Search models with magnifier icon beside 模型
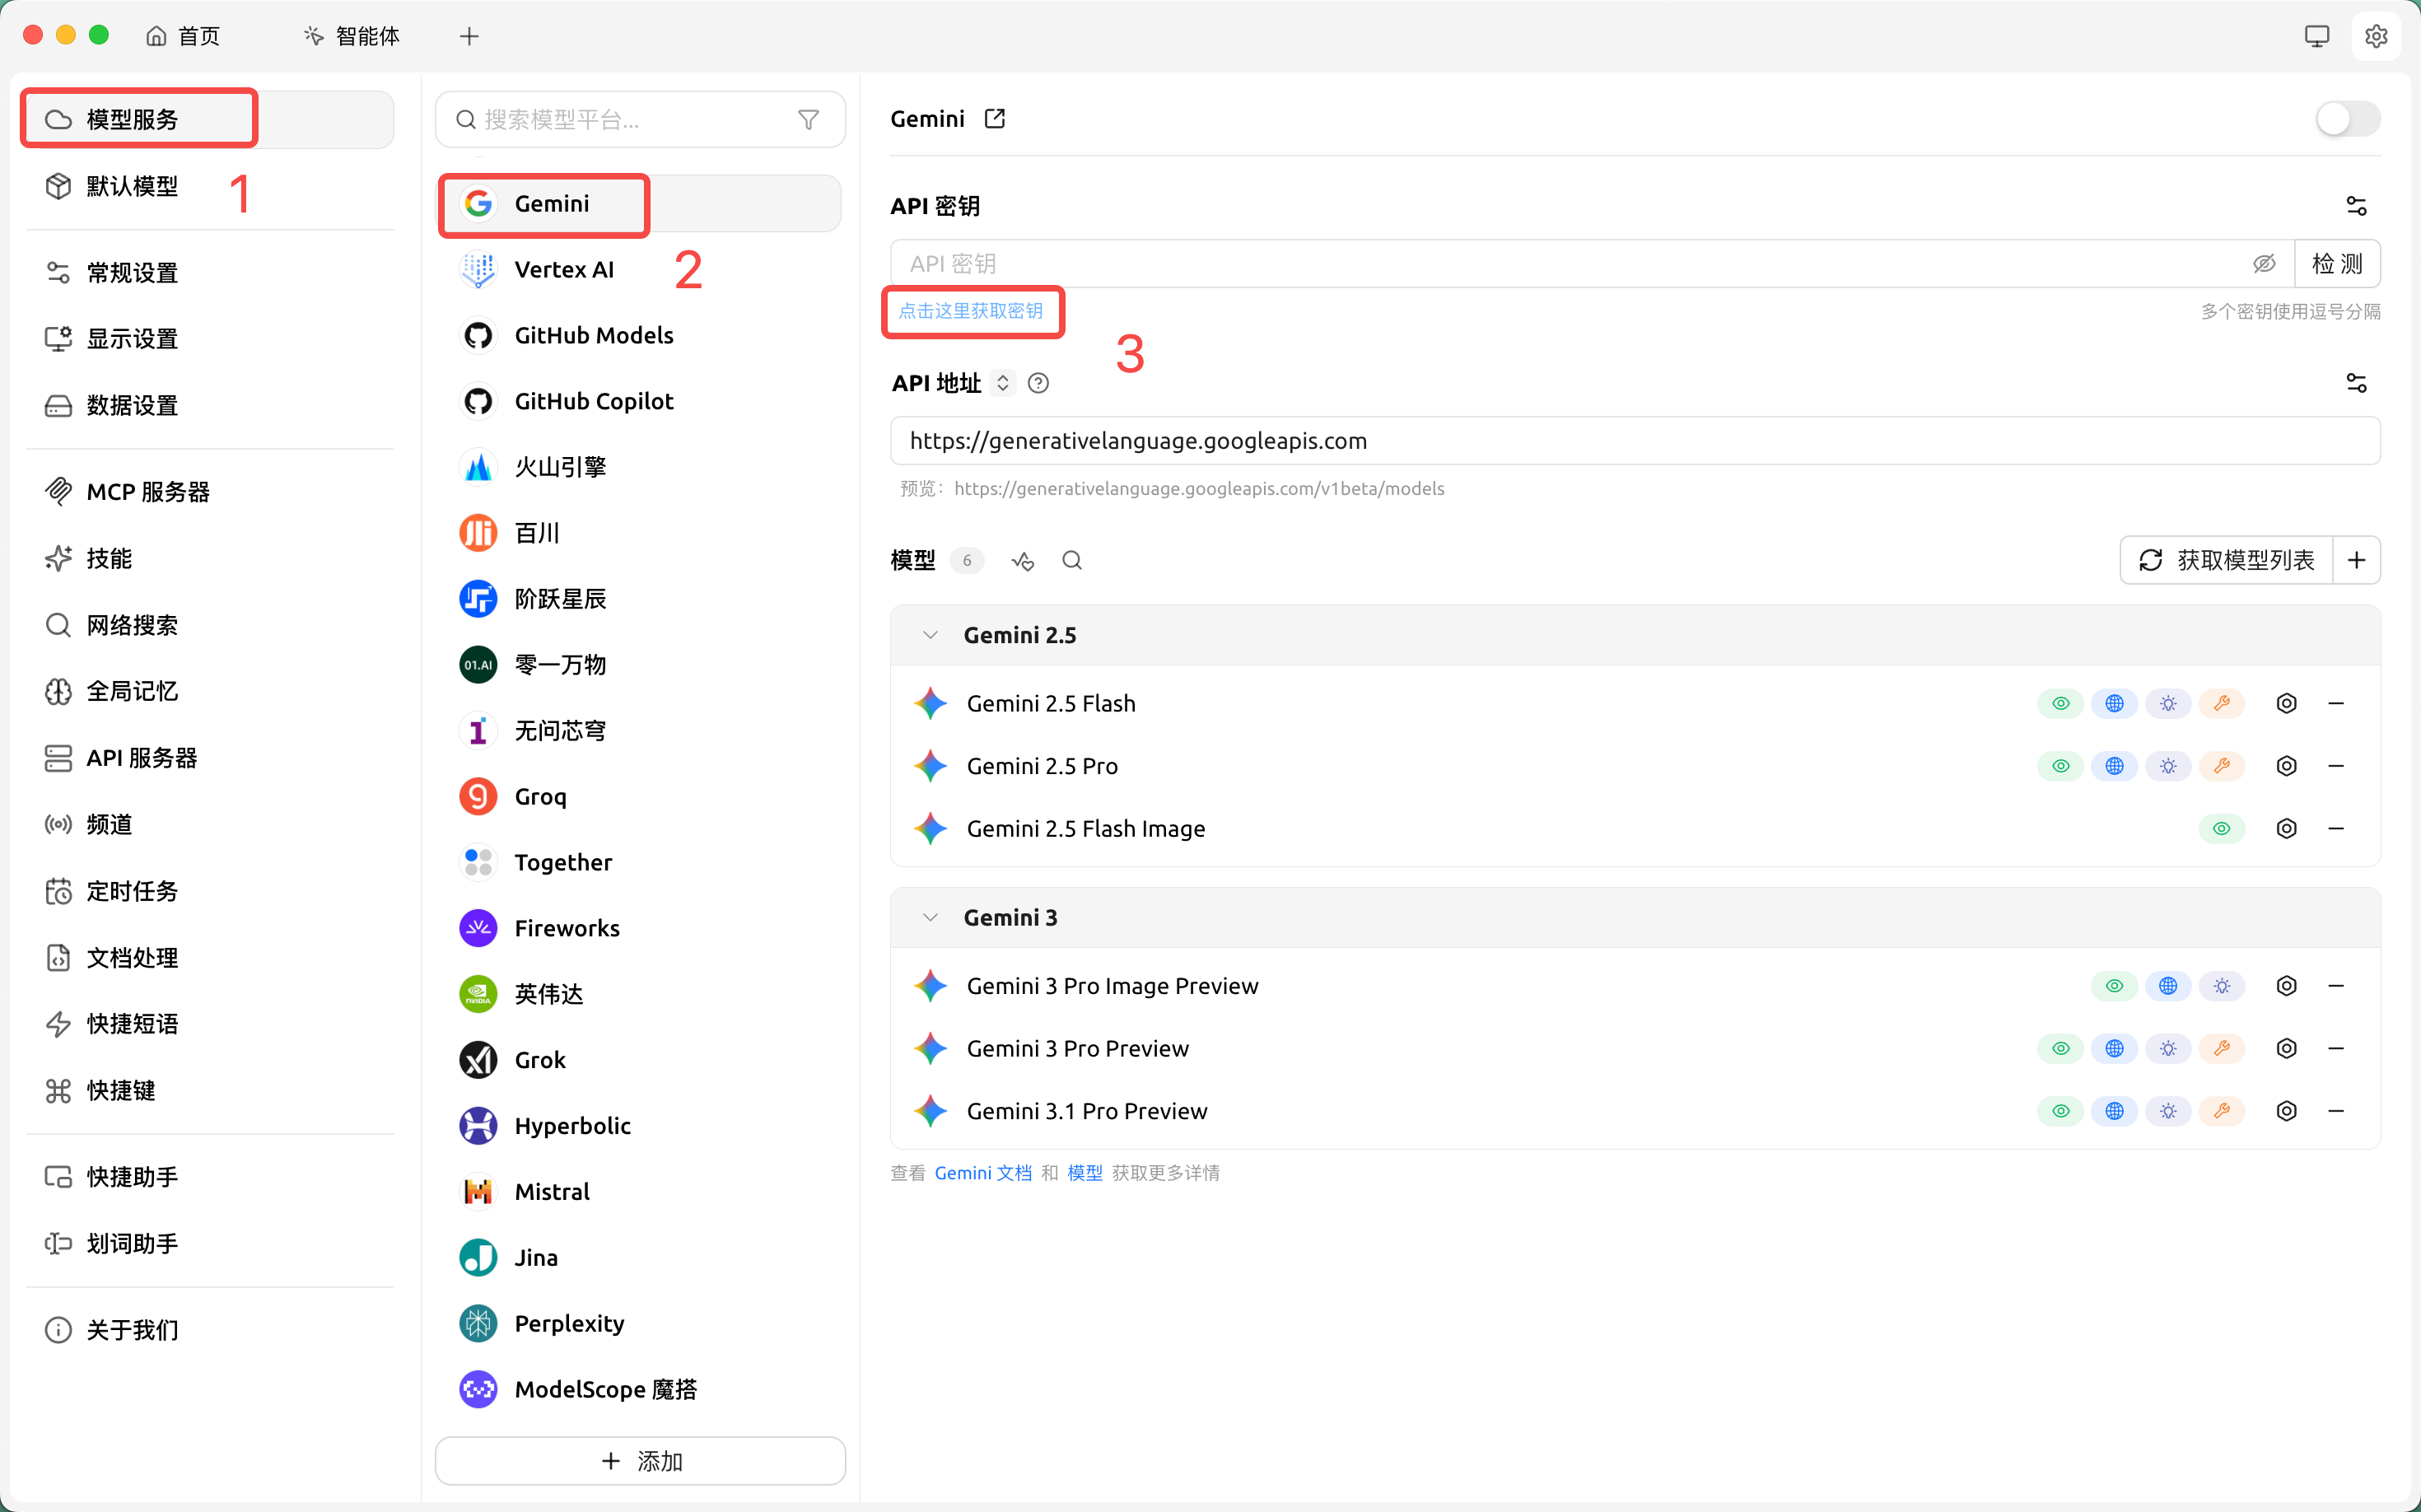This screenshot has height=1512, width=2421. [1072, 561]
